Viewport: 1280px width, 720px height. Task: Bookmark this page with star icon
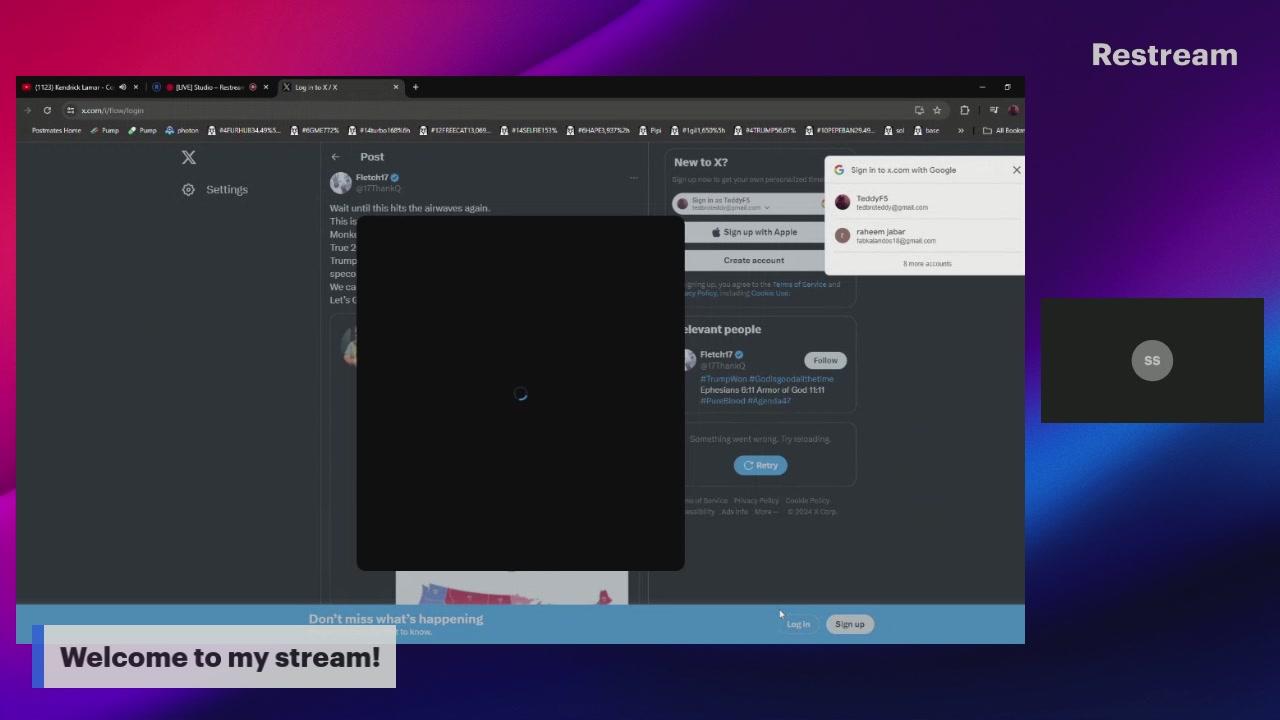[937, 110]
